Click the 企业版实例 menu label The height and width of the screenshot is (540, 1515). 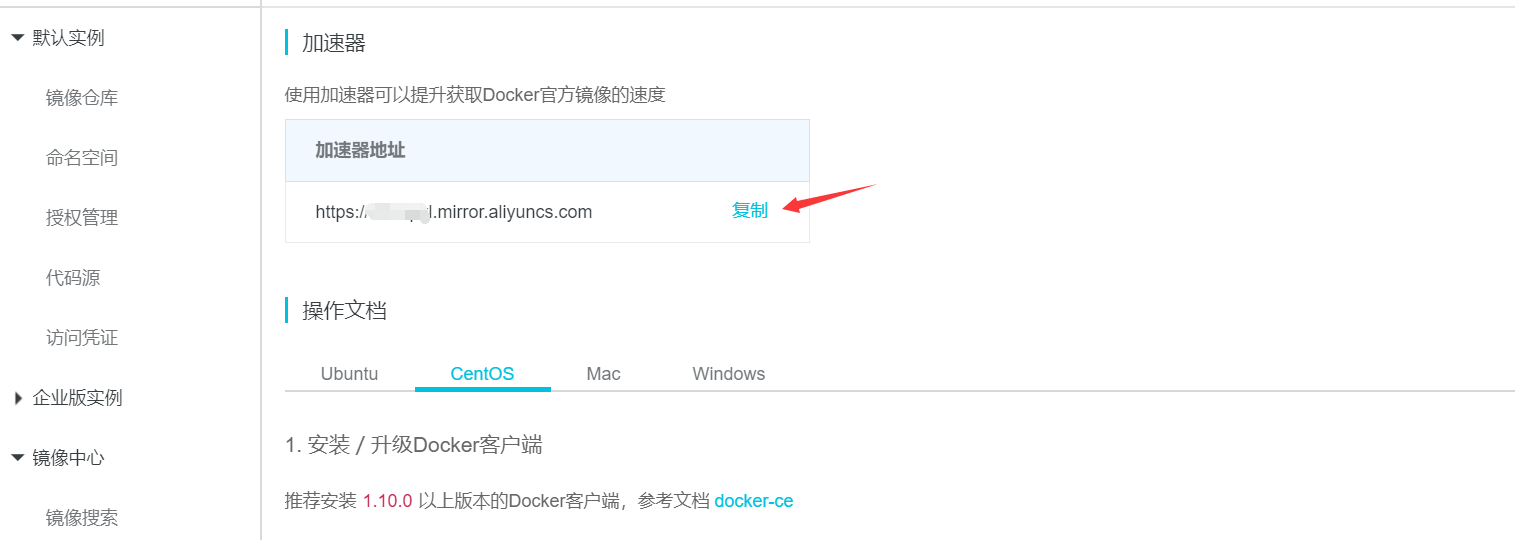tap(78, 398)
